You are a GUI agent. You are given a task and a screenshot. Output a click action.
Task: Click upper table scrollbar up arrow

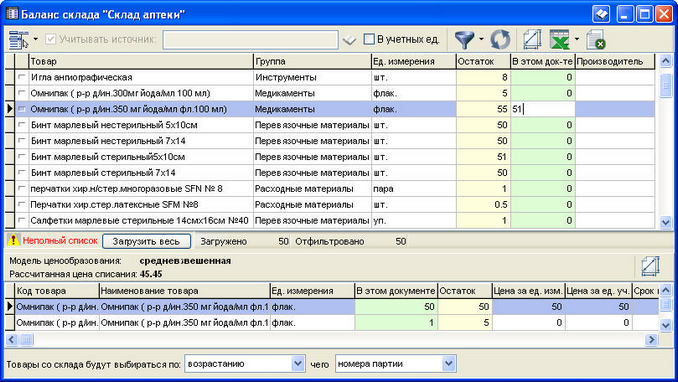tap(665, 61)
